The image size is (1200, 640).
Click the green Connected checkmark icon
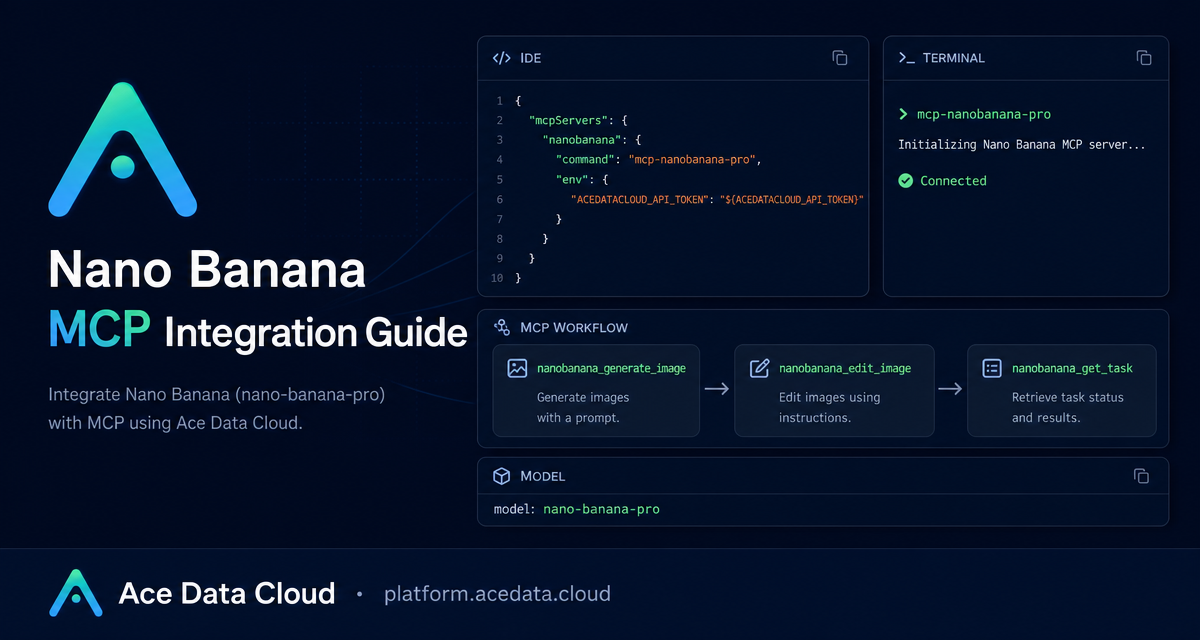(x=906, y=181)
